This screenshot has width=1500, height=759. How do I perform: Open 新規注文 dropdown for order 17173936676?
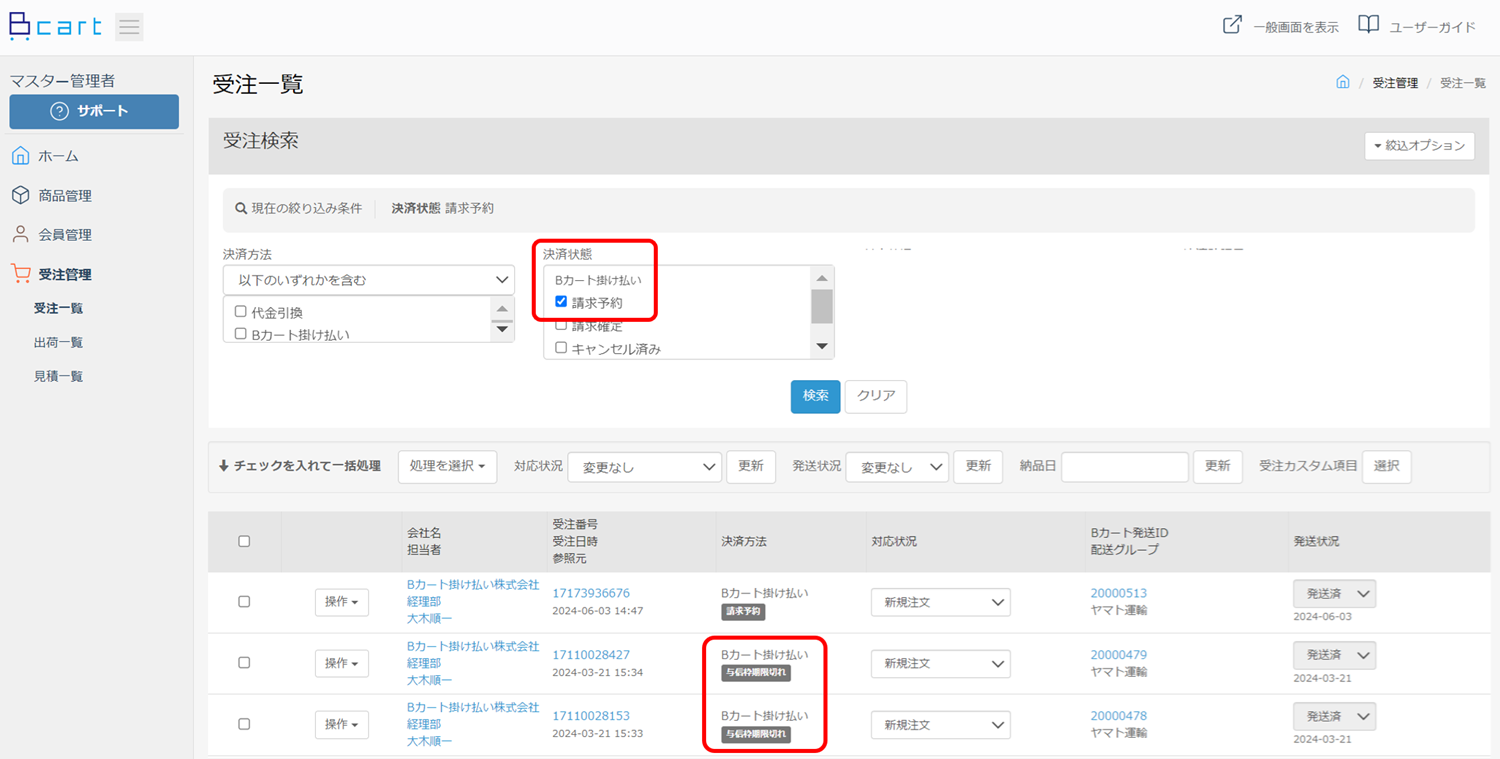click(x=940, y=602)
